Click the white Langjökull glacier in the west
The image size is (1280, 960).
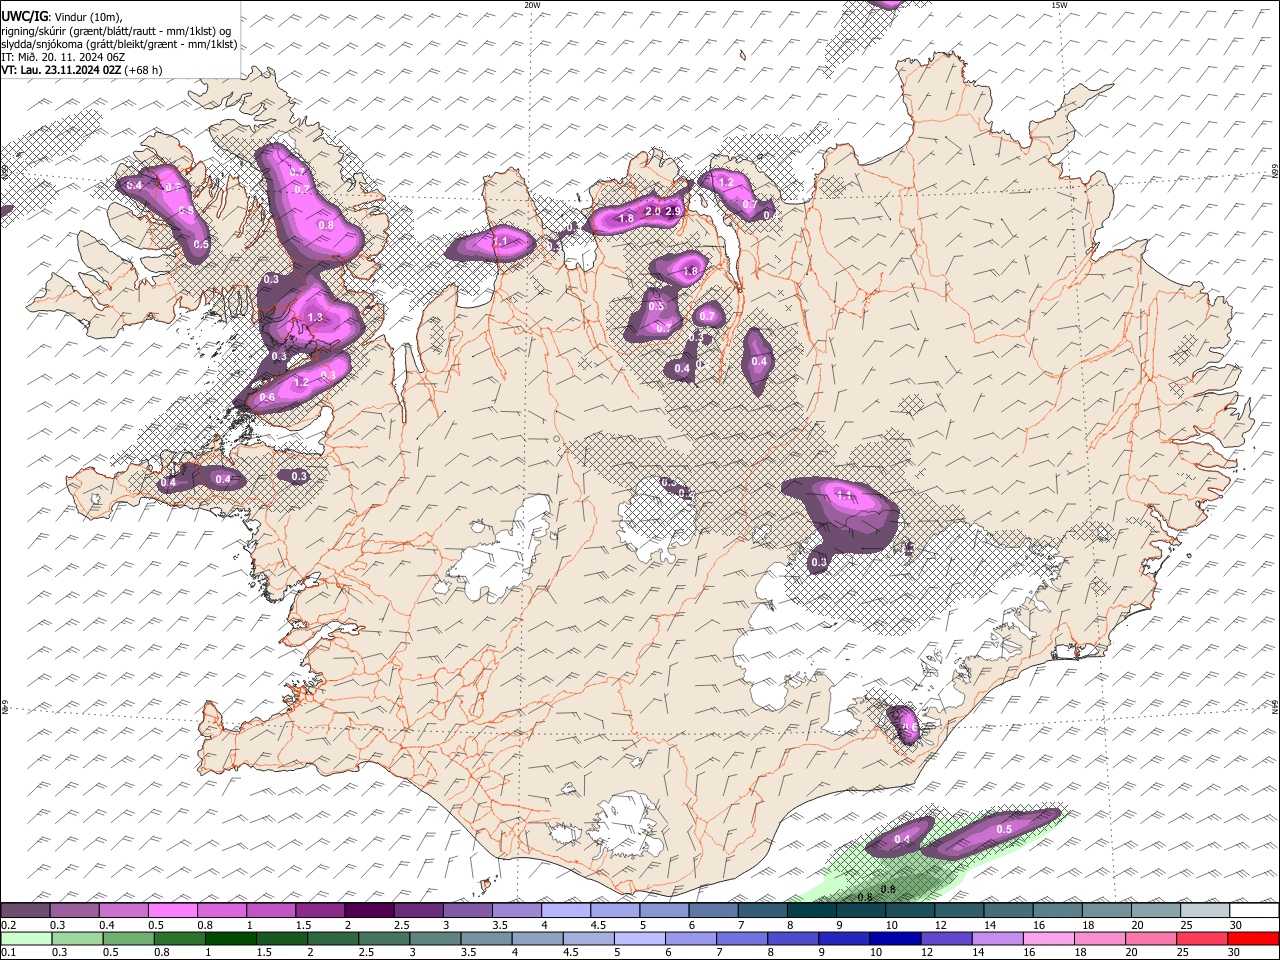tap(500, 555)
